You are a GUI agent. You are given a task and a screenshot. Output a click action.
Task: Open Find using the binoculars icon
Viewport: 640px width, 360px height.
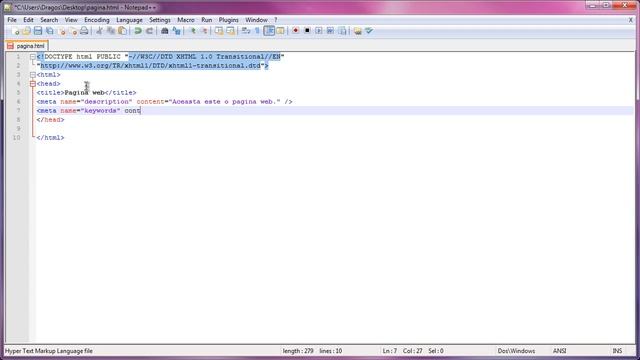(x=165, y=31)
